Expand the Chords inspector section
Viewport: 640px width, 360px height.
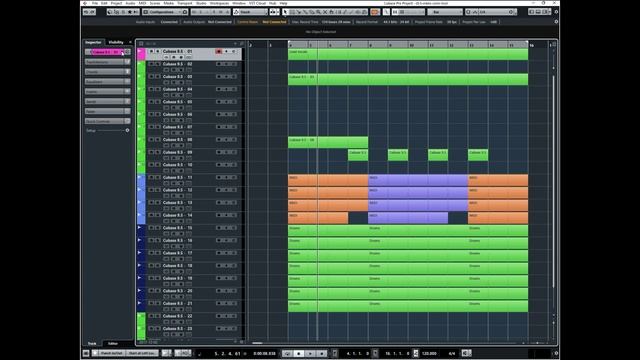point(108,72)
